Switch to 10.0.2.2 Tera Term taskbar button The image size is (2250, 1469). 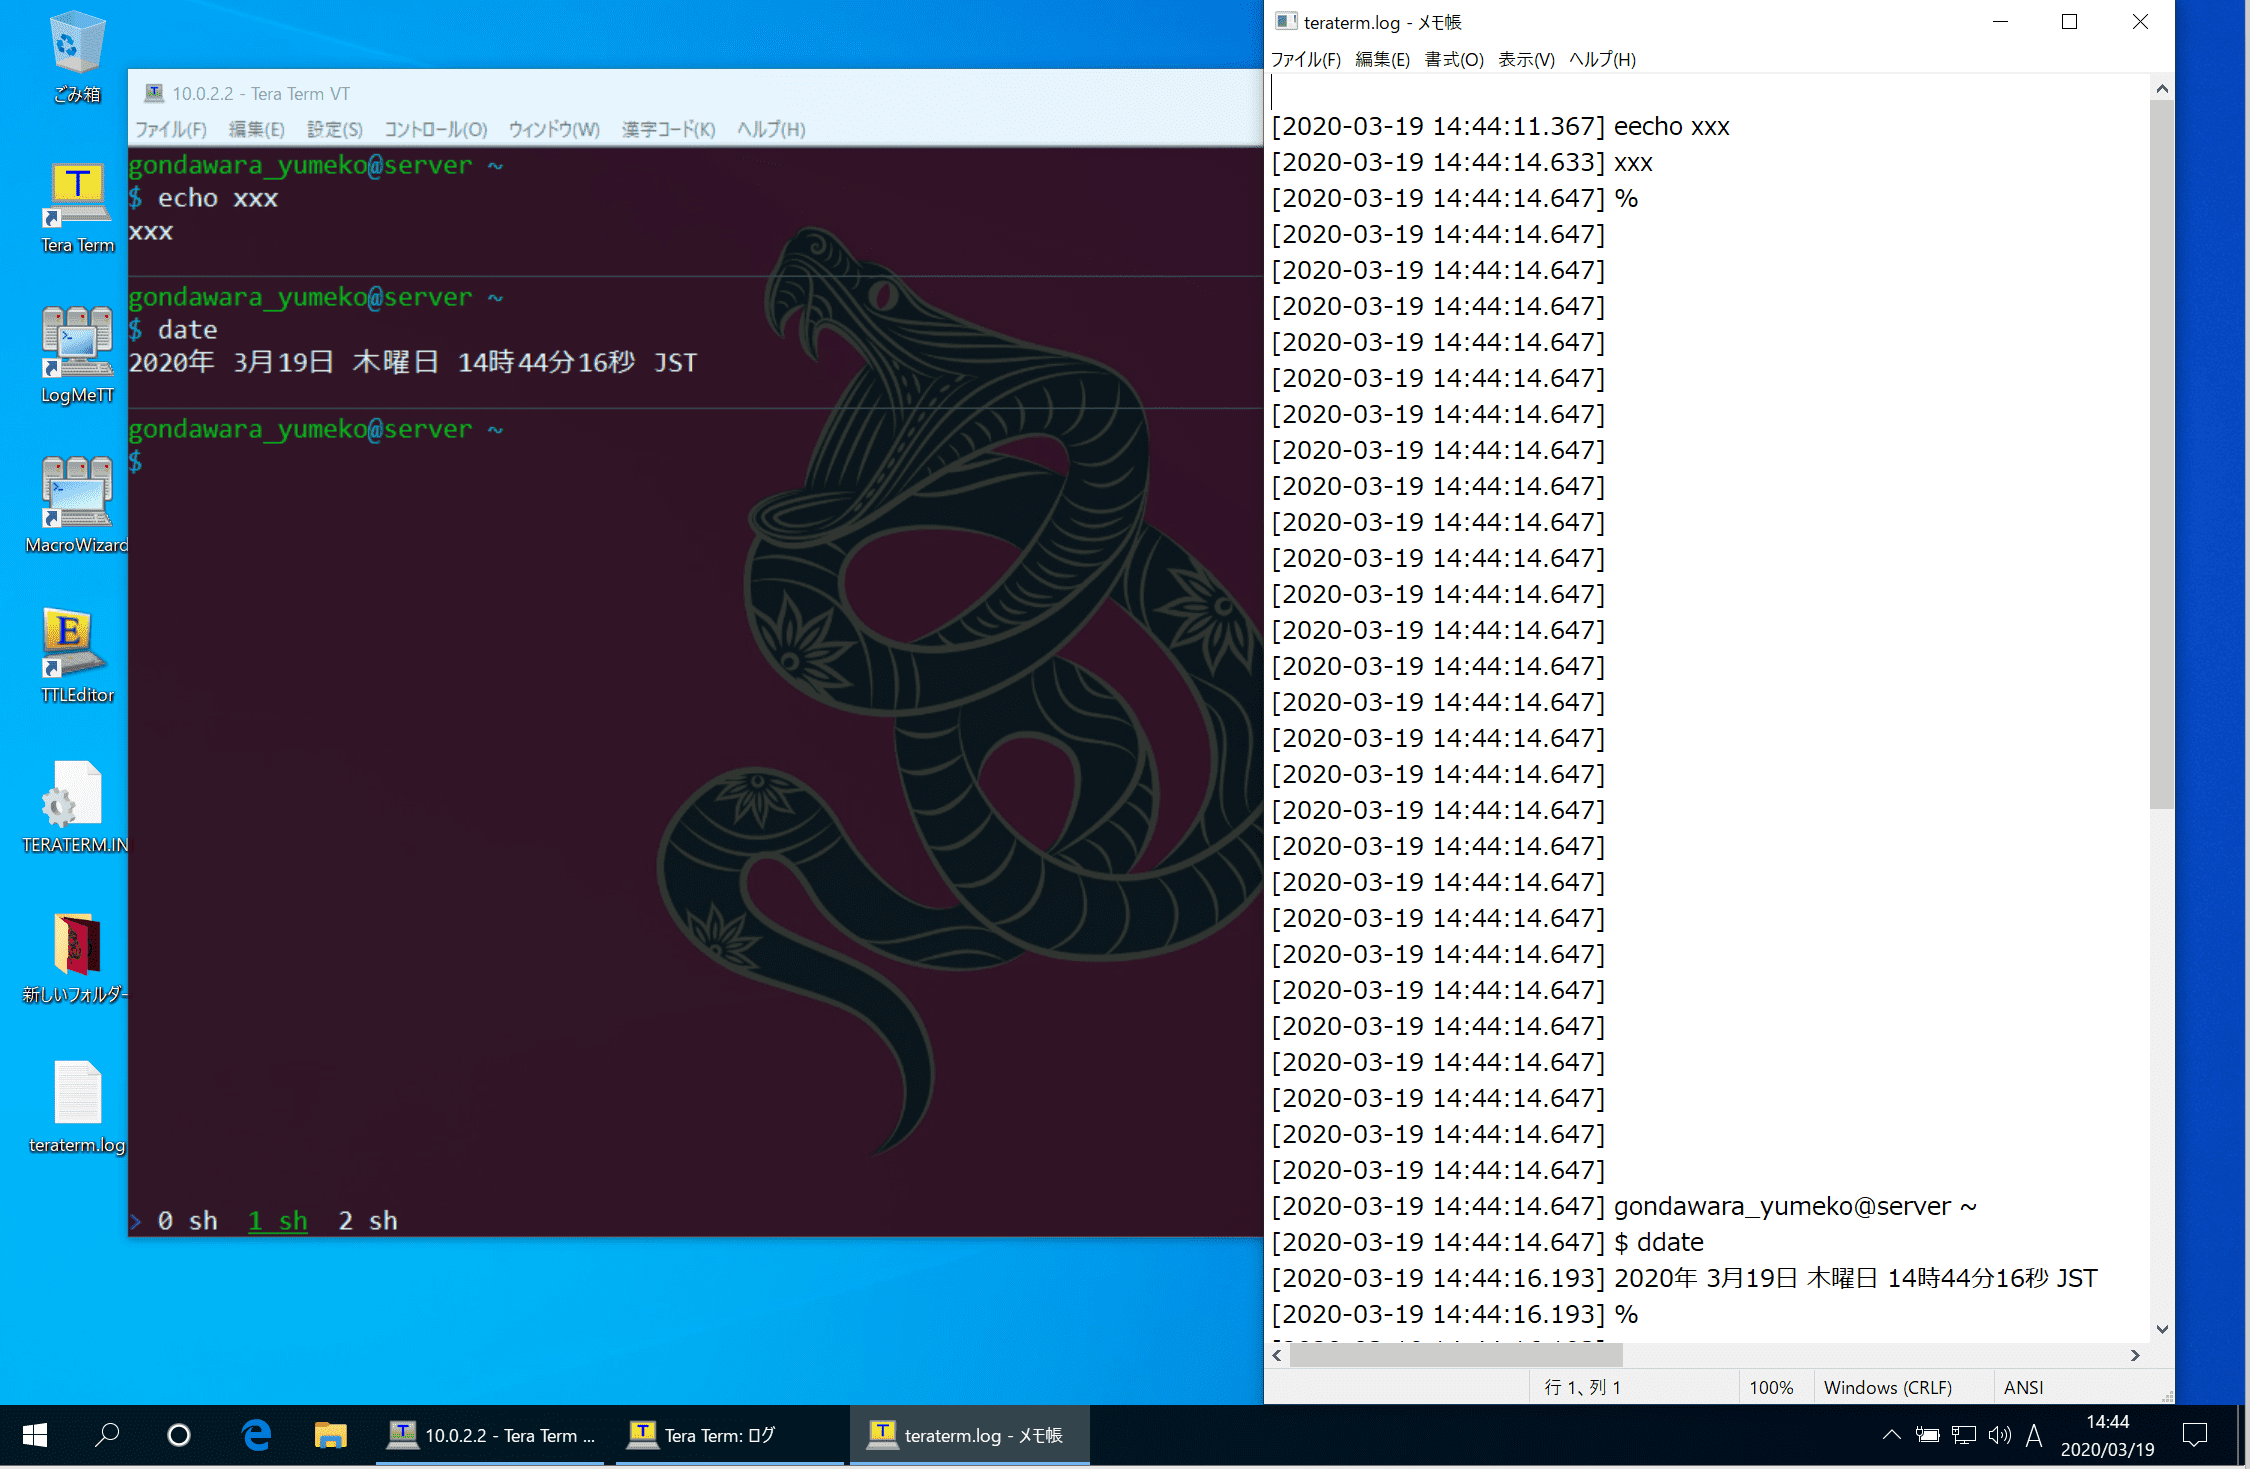coord(490,1436)
